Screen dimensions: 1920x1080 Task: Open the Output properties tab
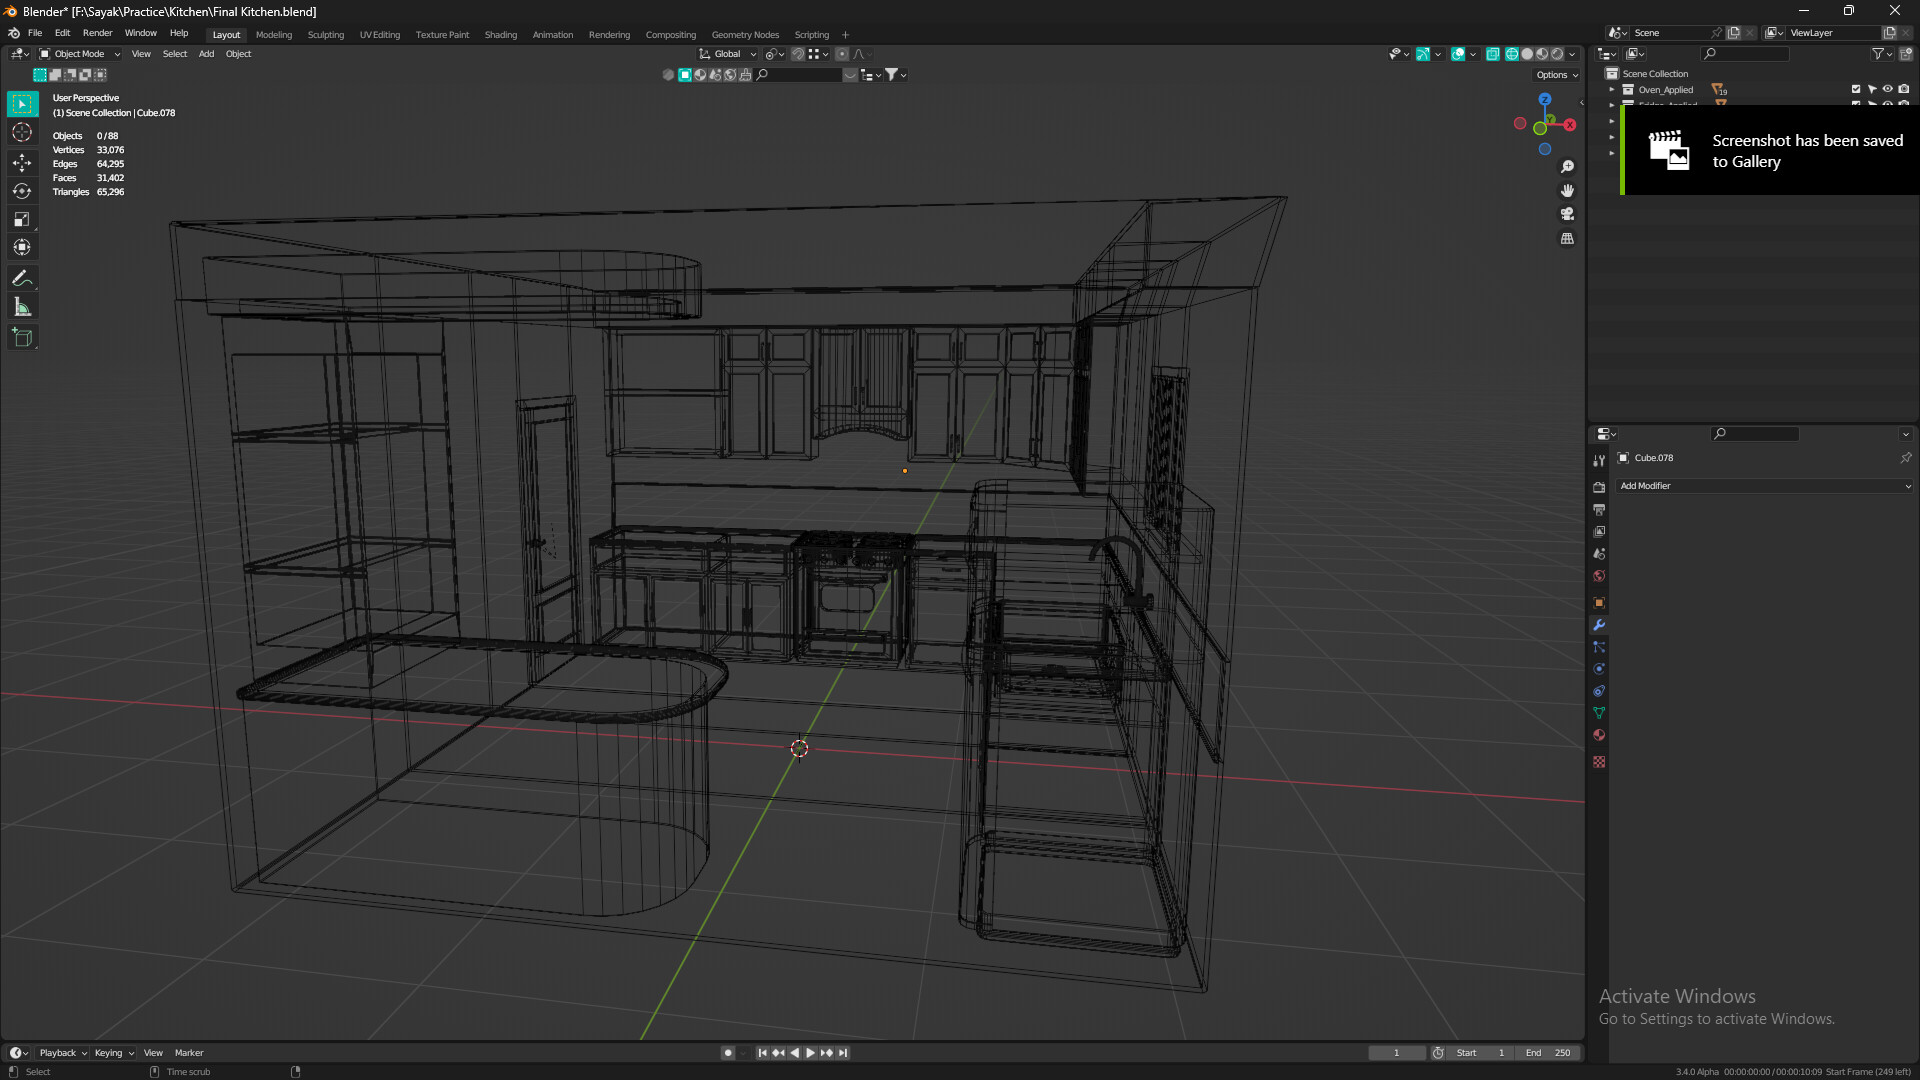1599,509
